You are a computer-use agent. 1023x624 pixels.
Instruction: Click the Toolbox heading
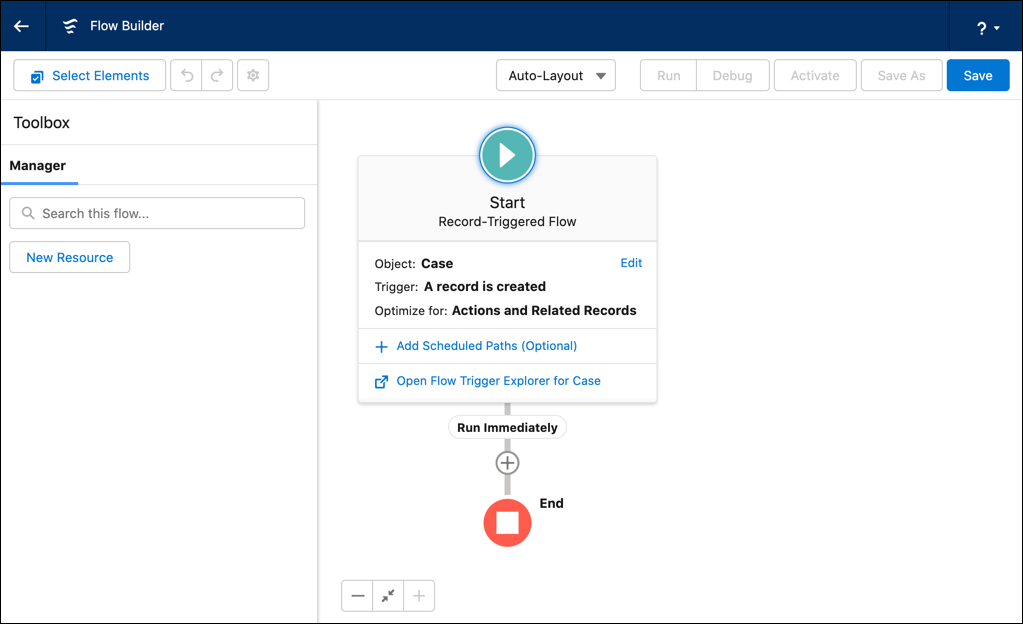(x=42, y=123)
